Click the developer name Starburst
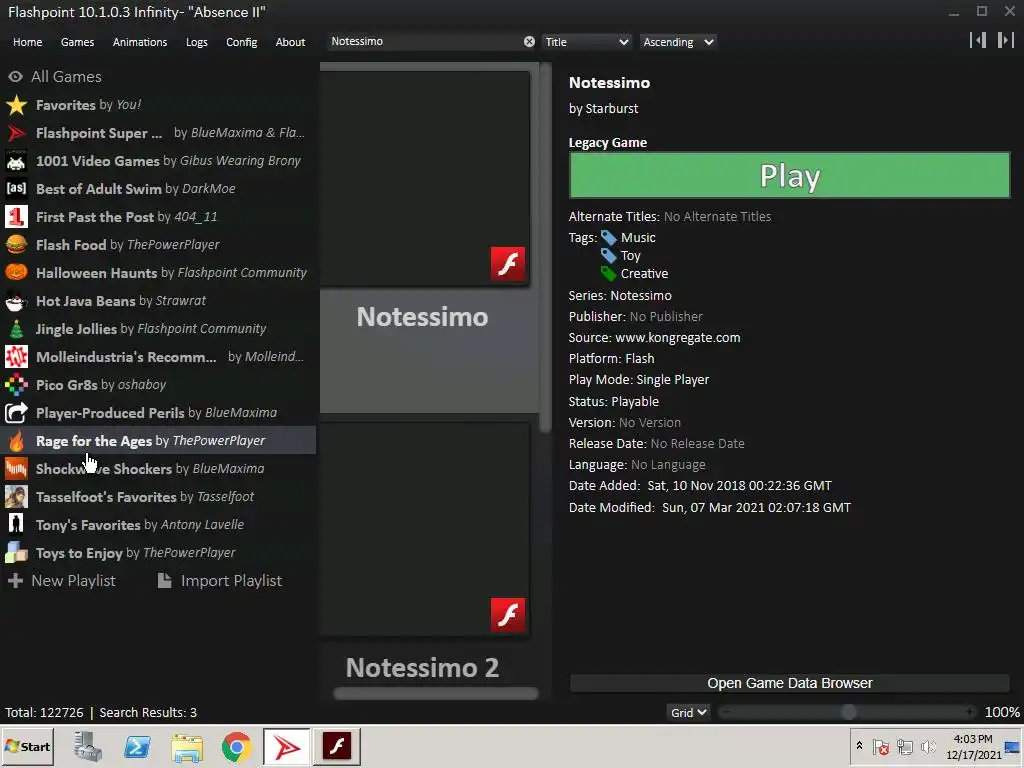Viewport: 1024px width, 768px height. tap(612, 109)
